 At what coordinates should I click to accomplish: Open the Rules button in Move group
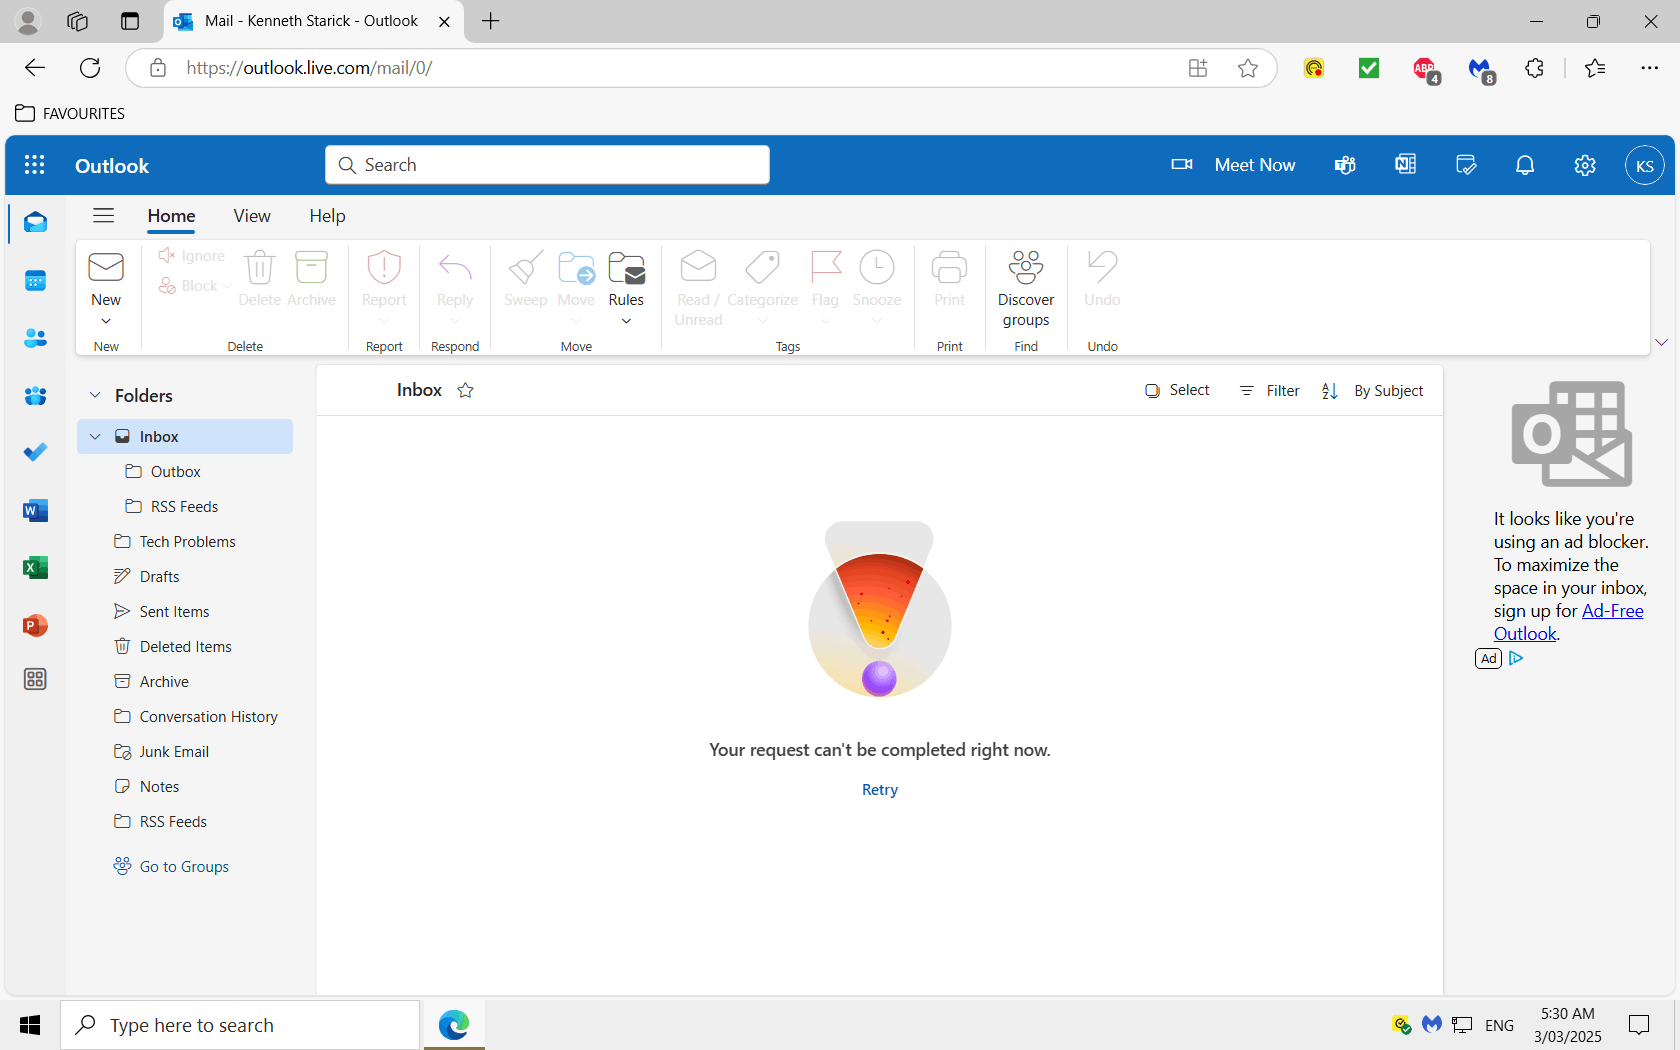pos(626,279)
